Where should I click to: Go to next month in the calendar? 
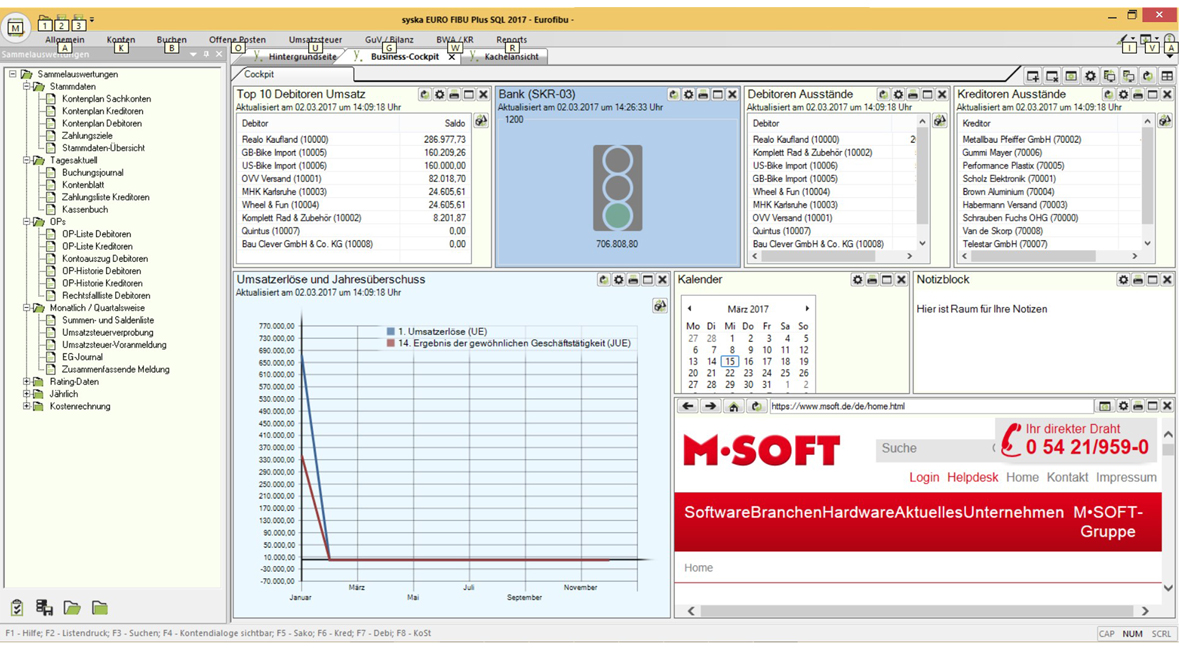coord(807,309)
